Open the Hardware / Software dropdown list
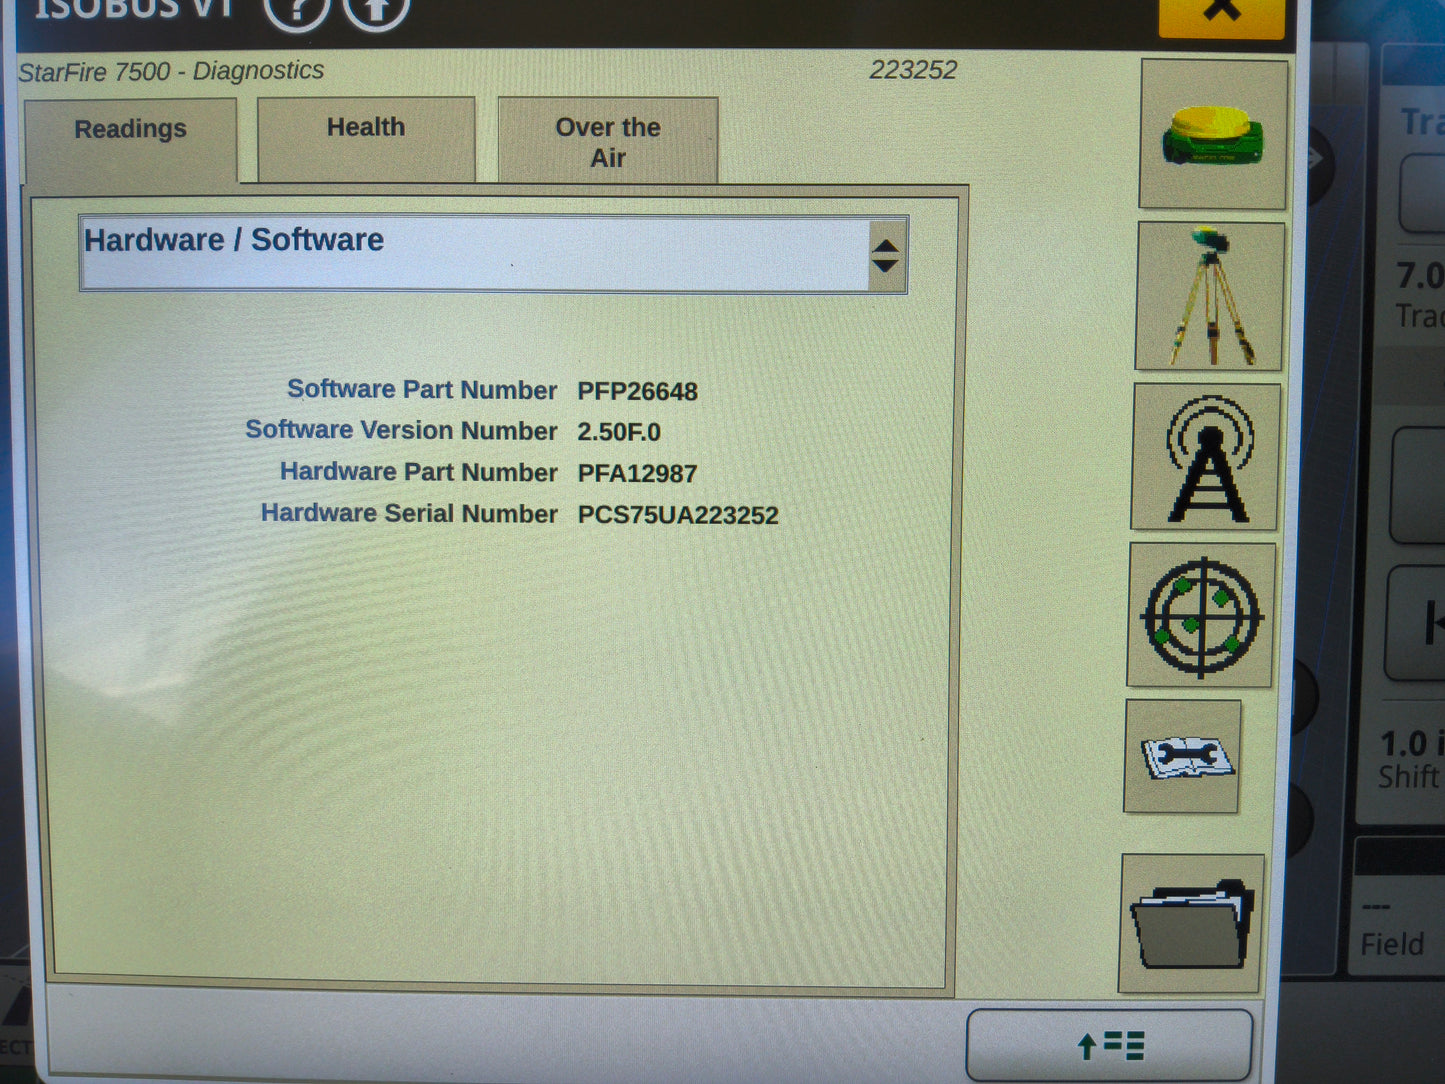 point(493,254)
